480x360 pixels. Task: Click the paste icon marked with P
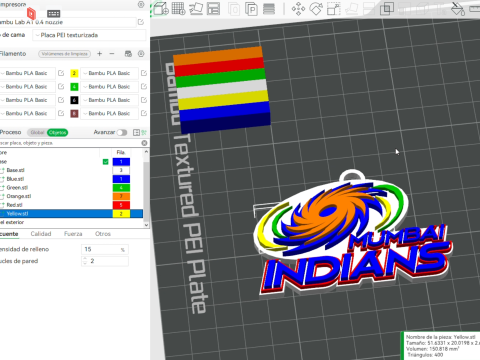251,9
